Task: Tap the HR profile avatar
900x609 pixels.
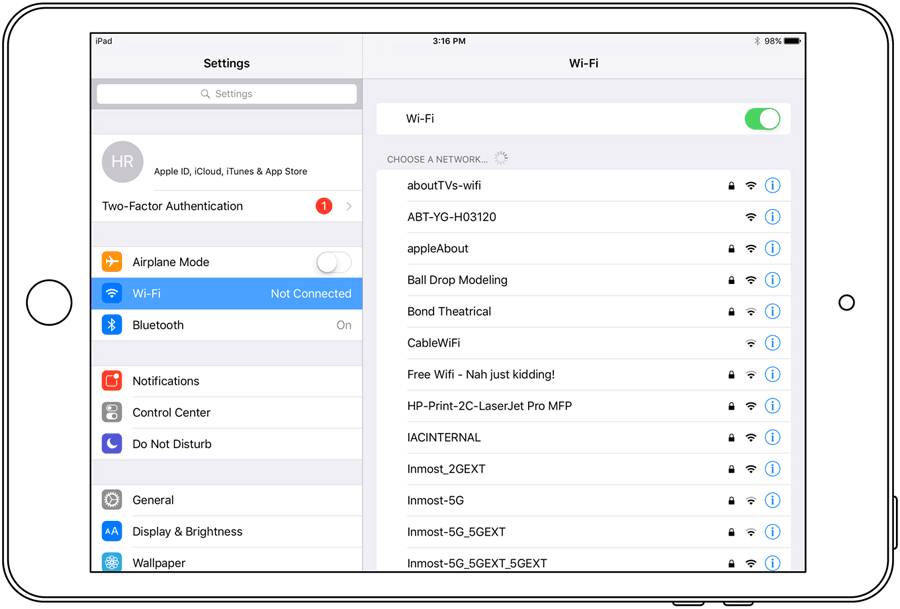Action: coord(122,162)
